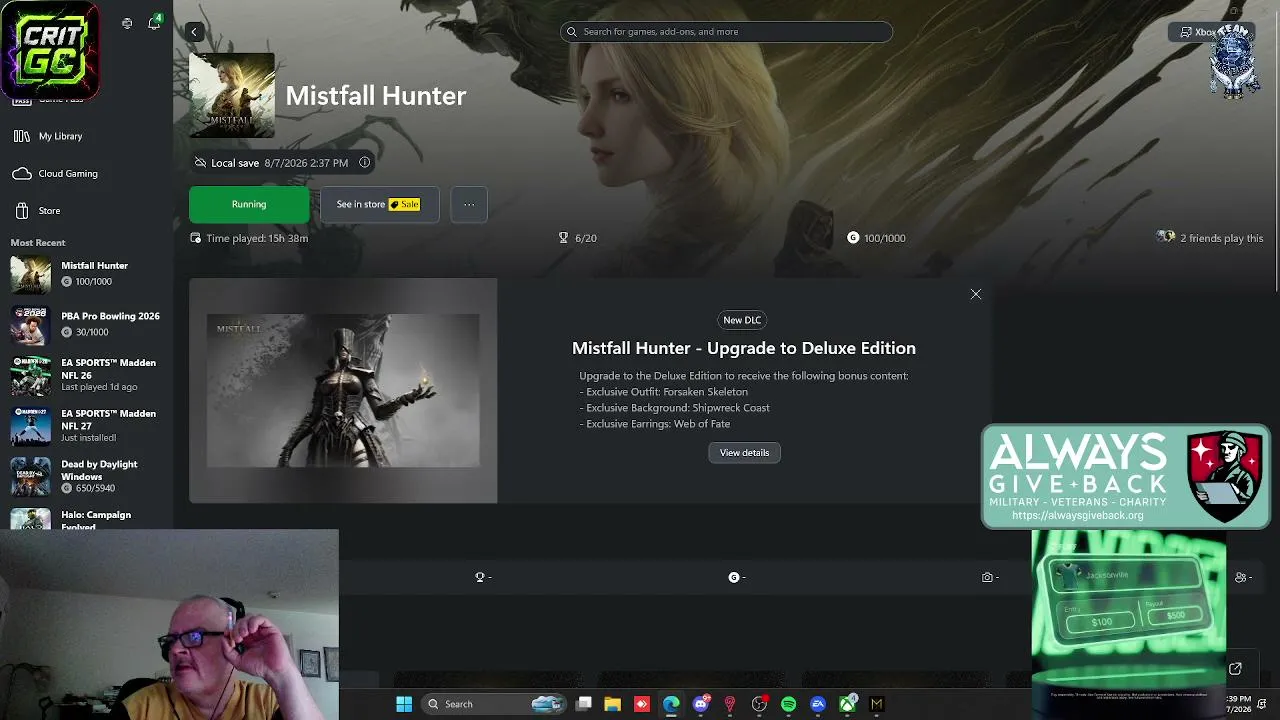Click the Gamerscore icon showing 100/1000
Viewport: 1280px width, 720px height.
coord(853,238)
